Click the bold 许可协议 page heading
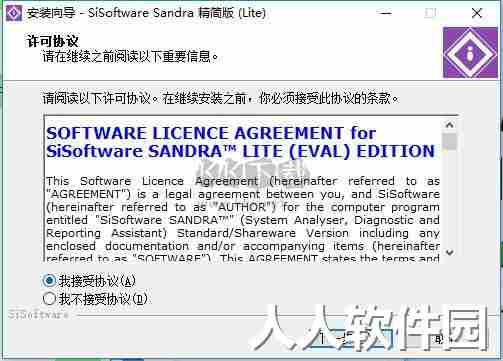 (x=52, y=41)
